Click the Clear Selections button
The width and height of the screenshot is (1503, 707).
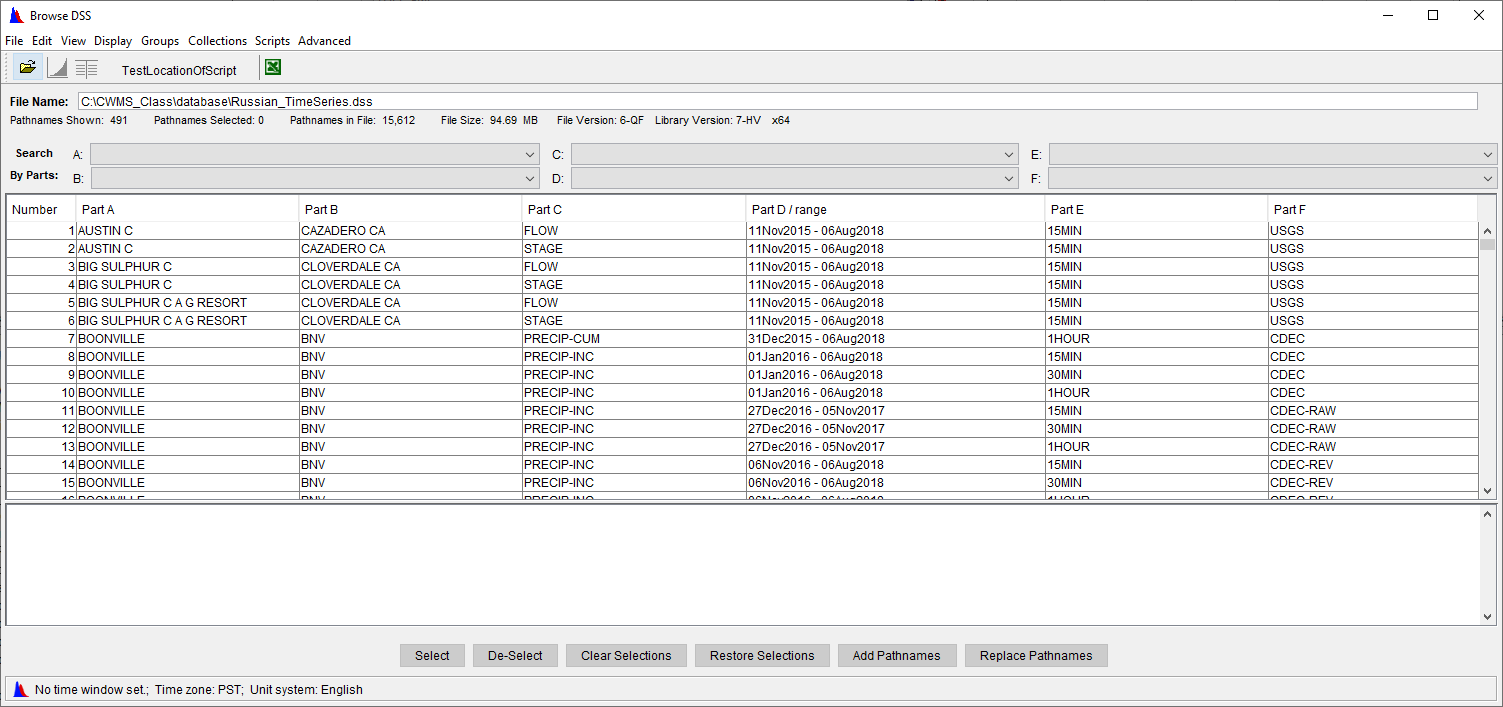point(626,656)
